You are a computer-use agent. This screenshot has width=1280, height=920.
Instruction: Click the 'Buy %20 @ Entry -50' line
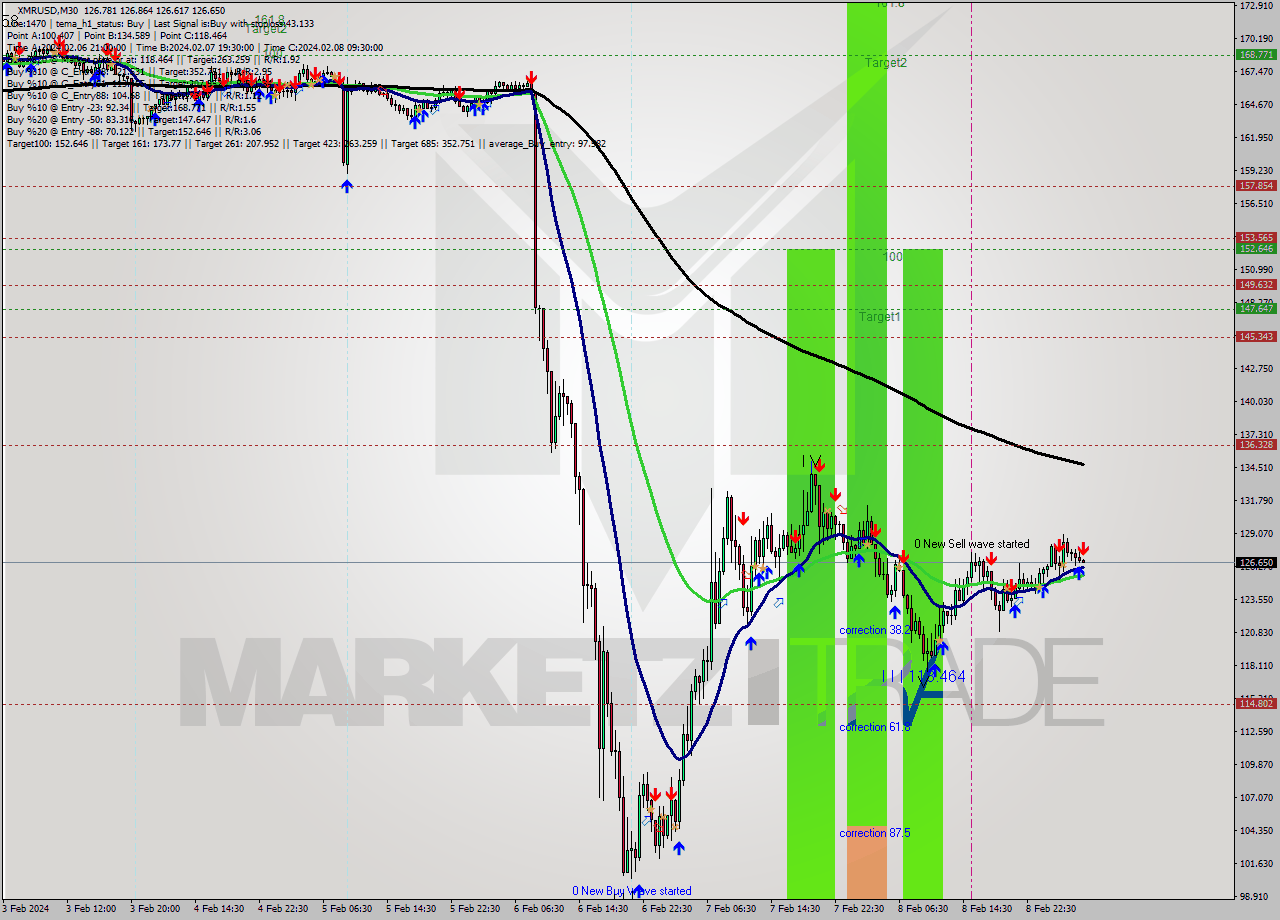(x=132, y=119)
